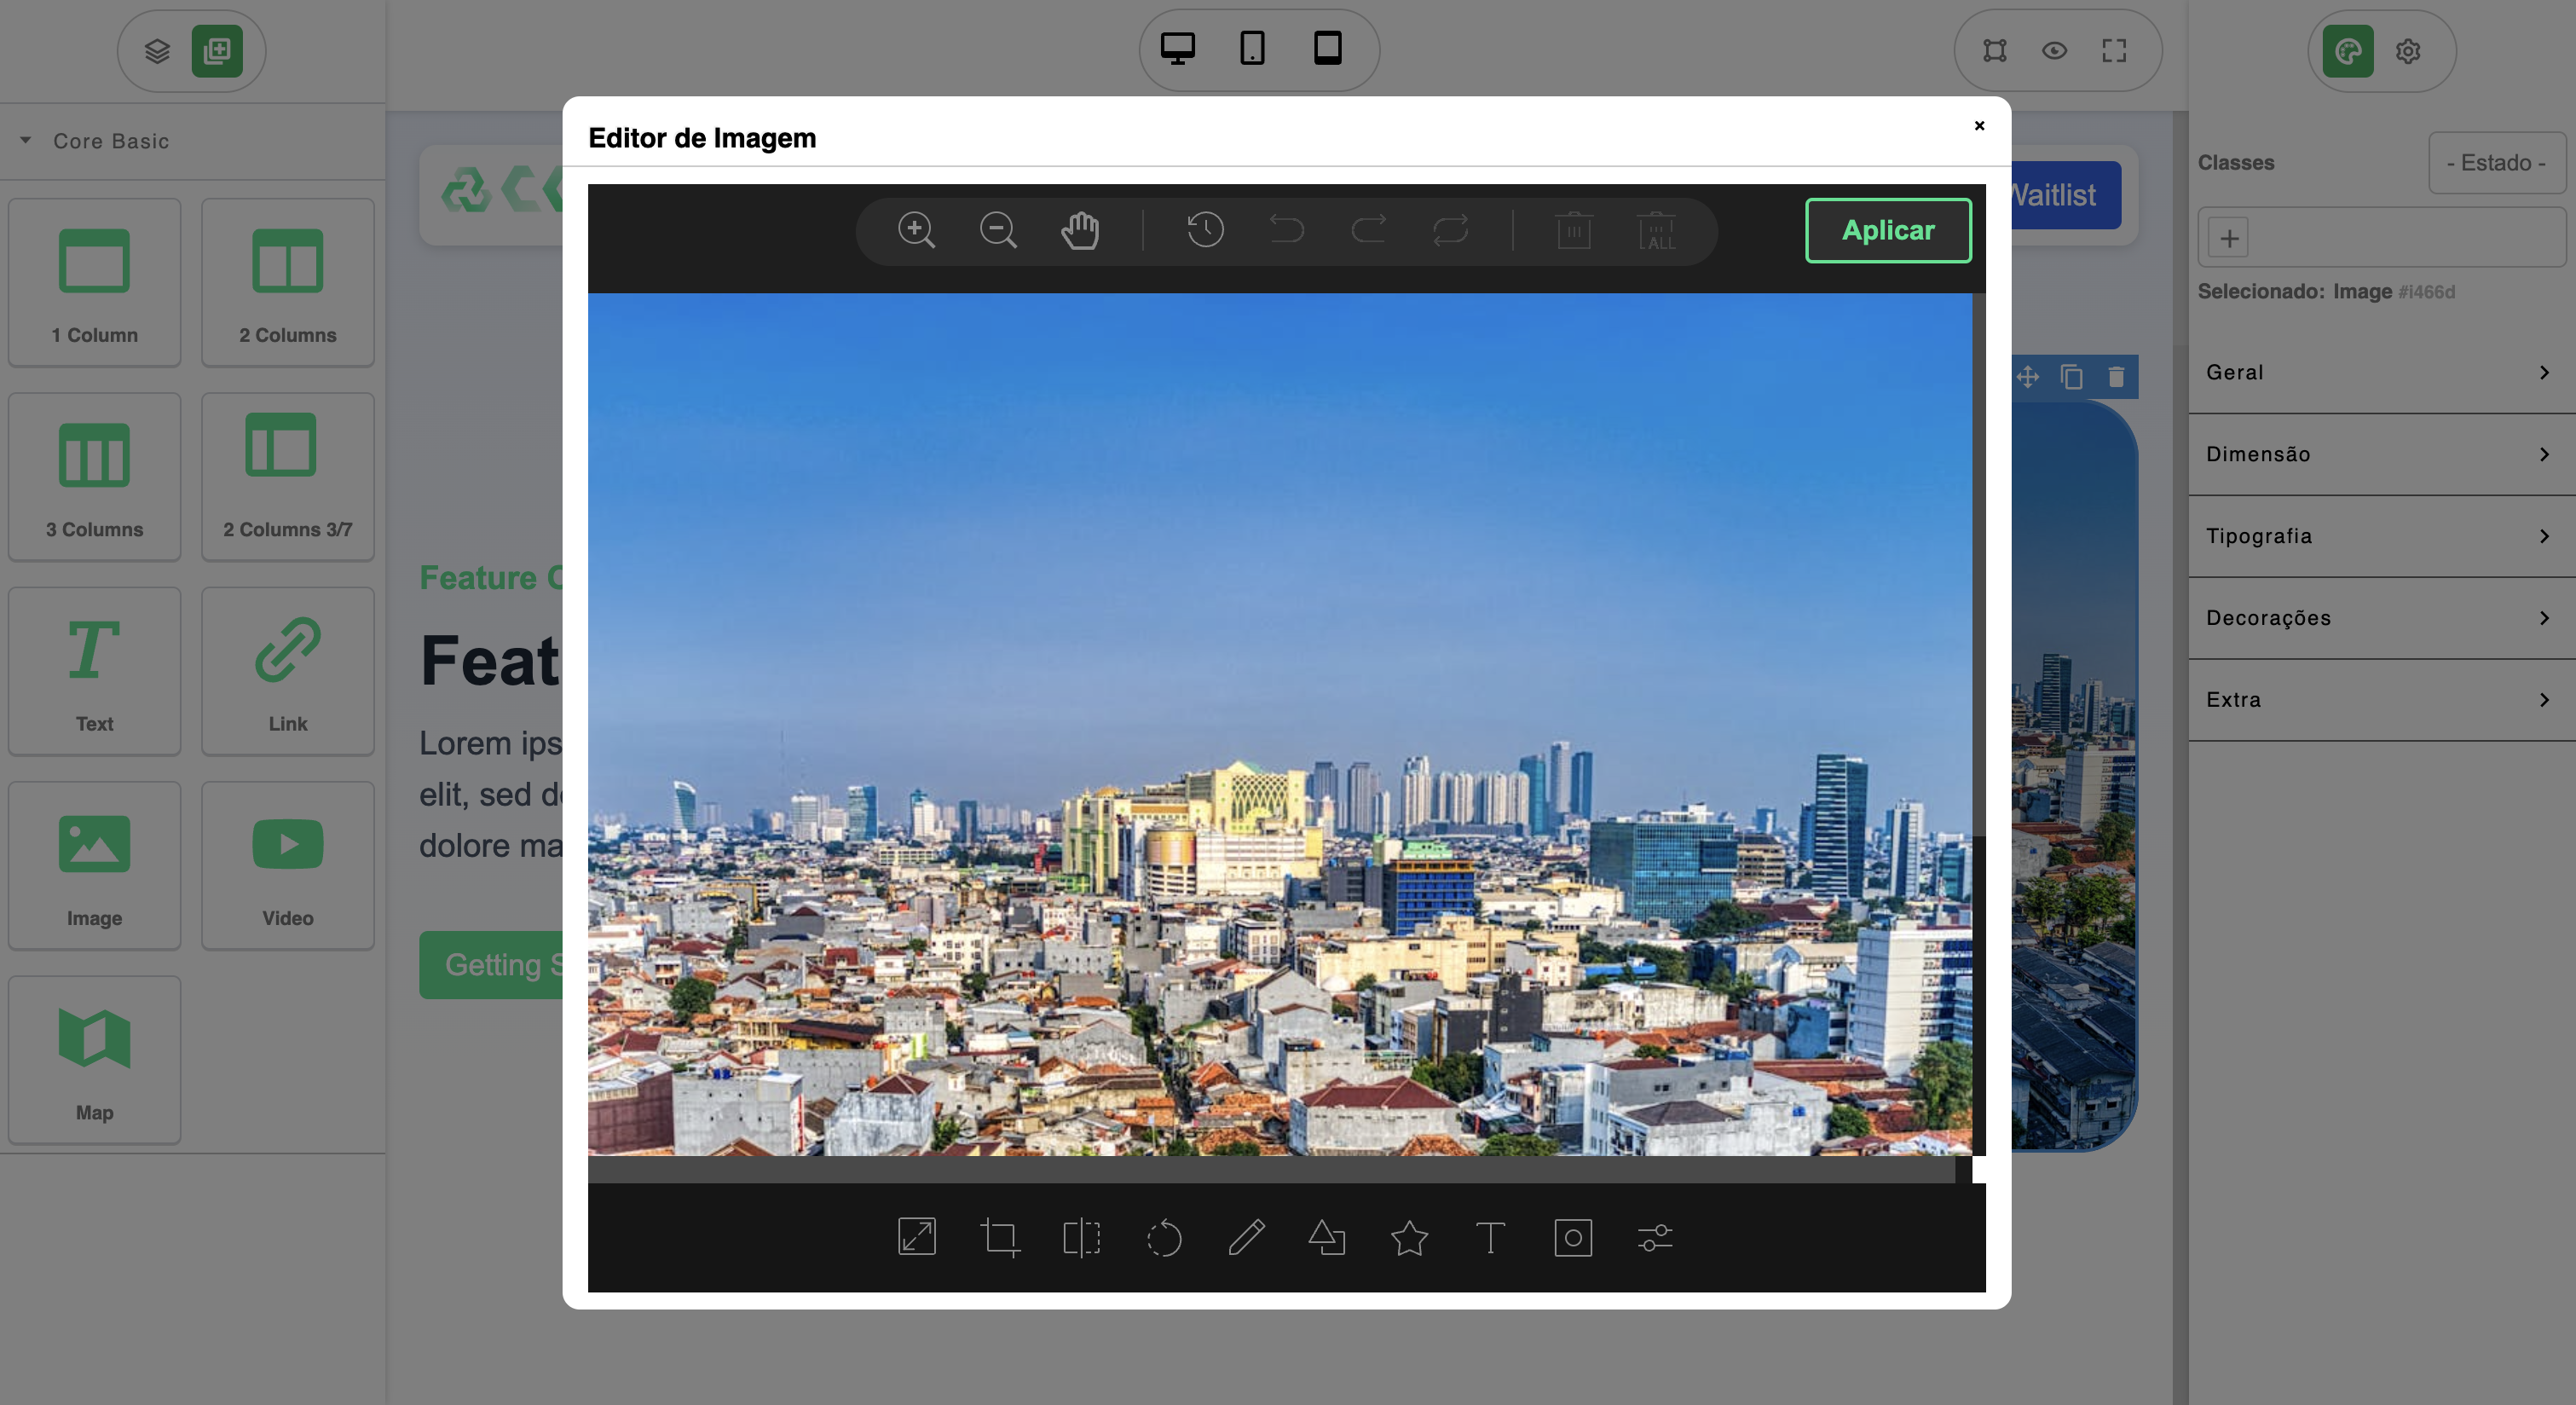Viewport: 2576px width, 1405px height.
Task: Click the zoom in magnifier icon
Action: pyautogui.click(x=916, y=230)
